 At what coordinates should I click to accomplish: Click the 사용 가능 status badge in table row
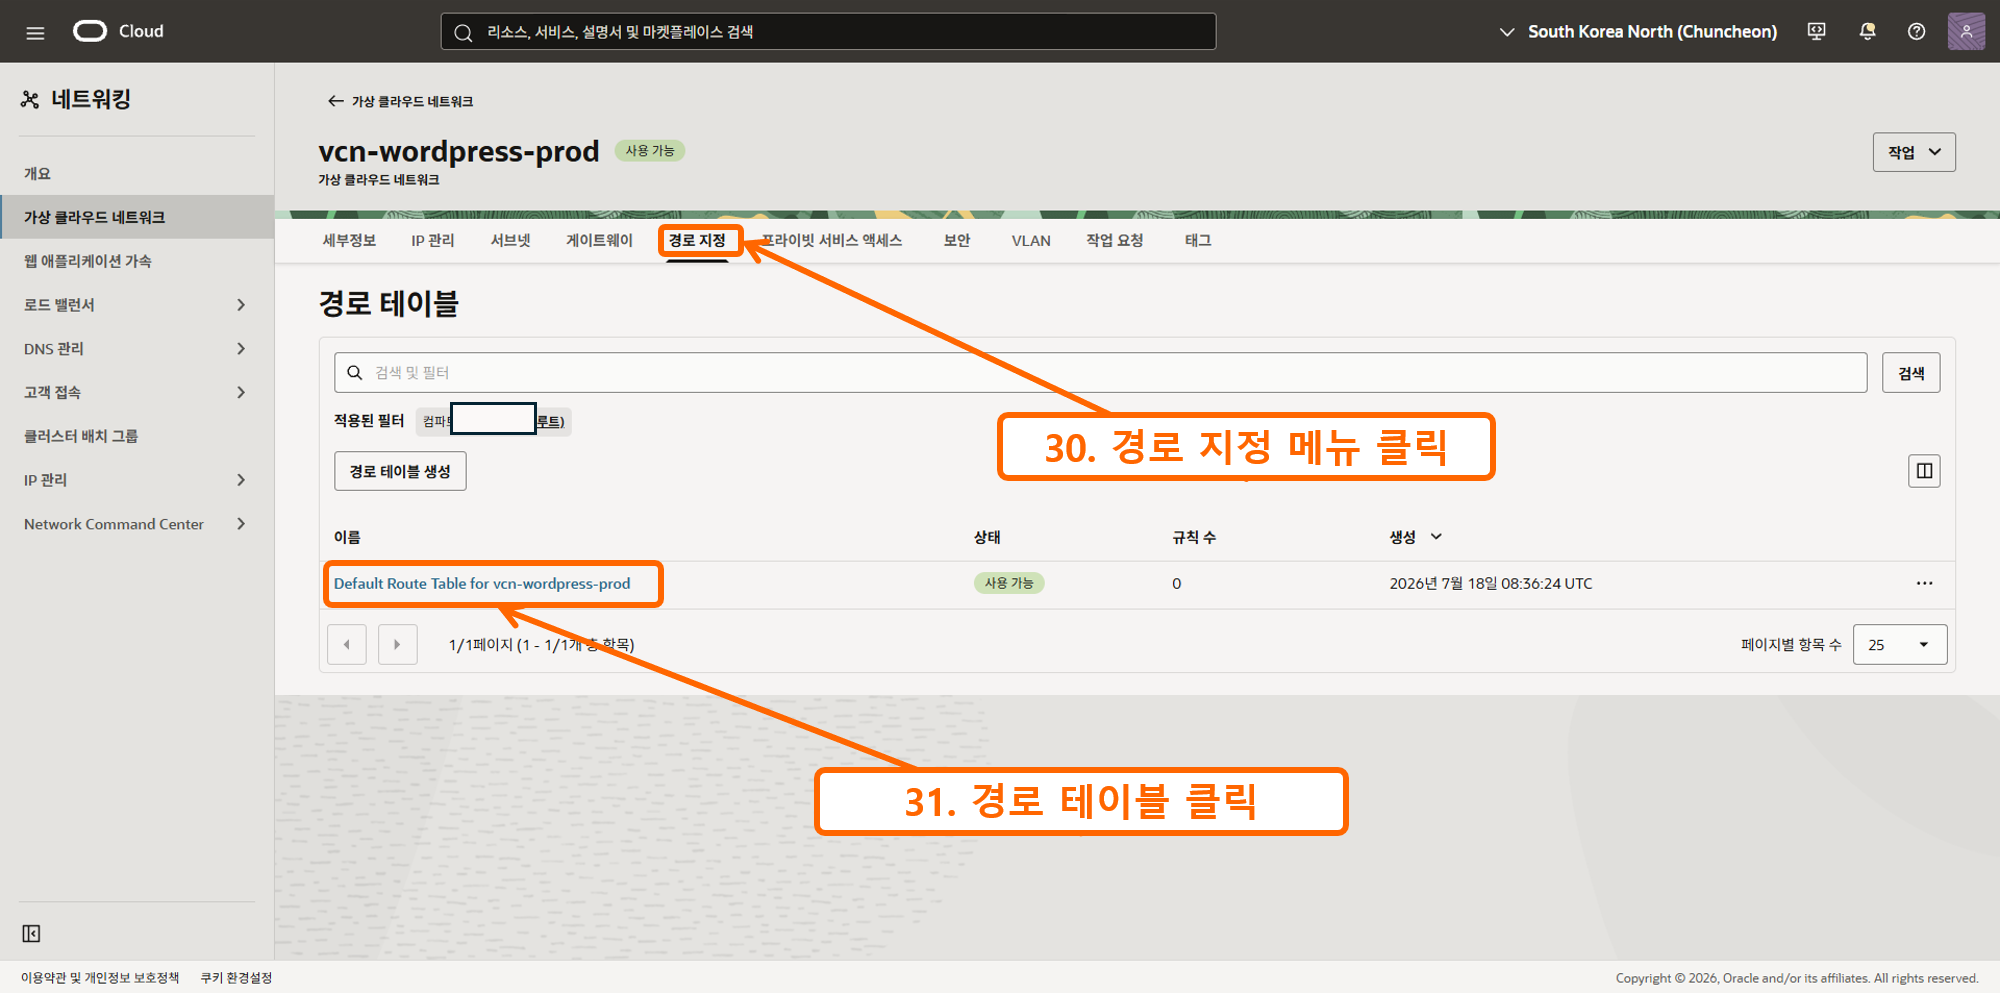(1009, 583)
